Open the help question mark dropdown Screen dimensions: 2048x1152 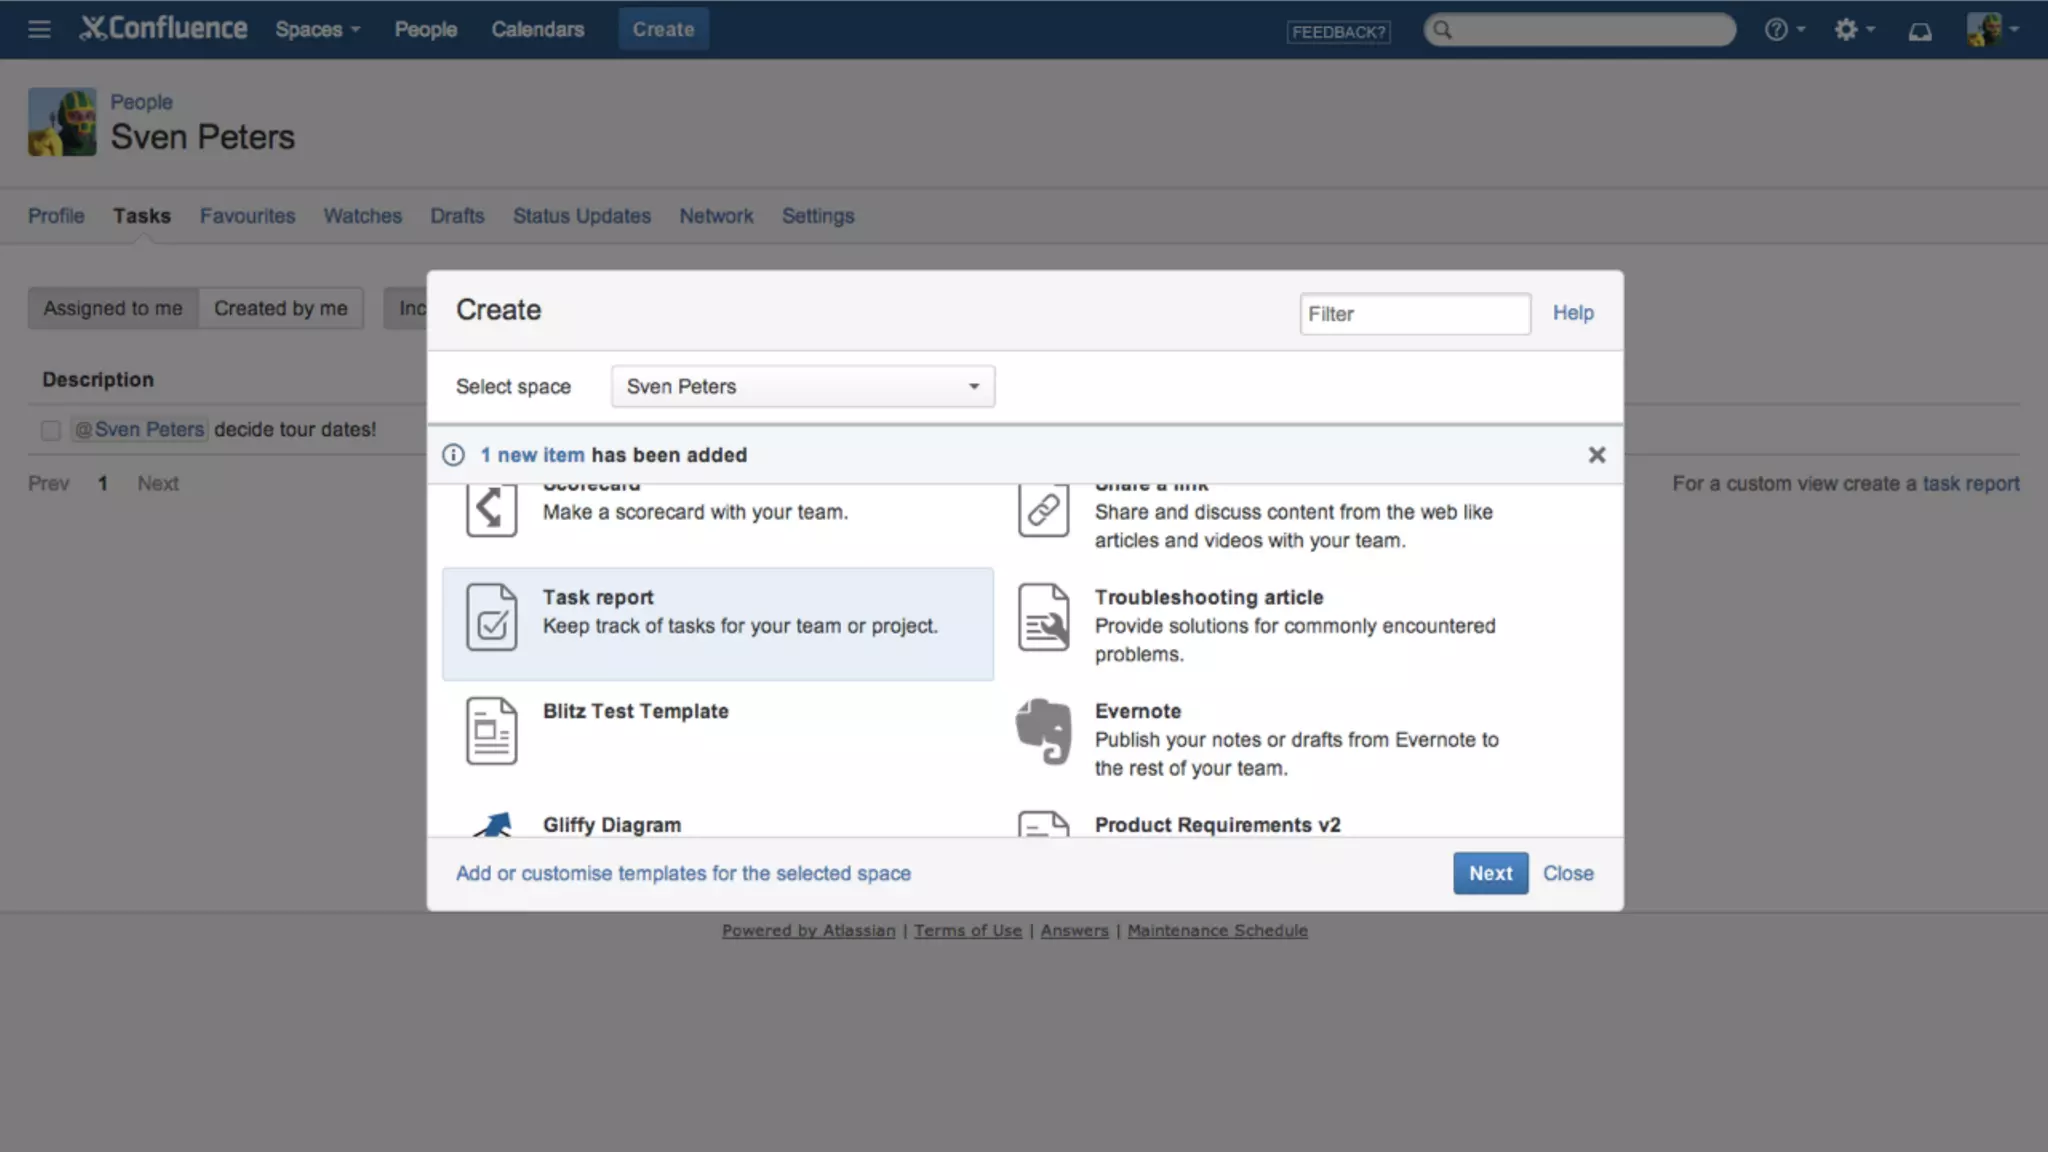click(x=1783, y=30)
